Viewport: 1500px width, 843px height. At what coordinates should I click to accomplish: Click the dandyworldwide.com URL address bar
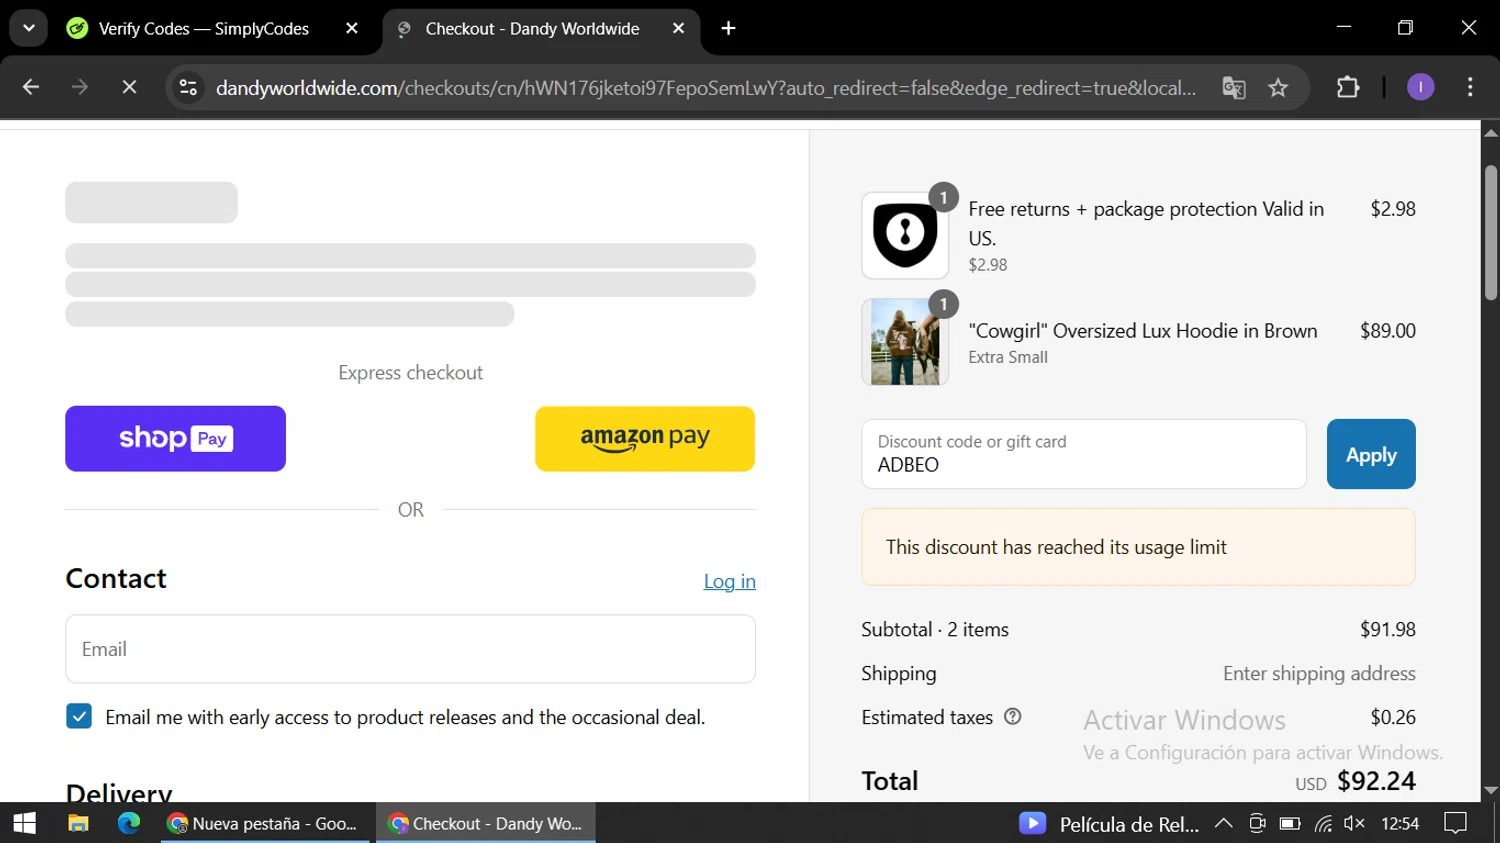[705, 88]
